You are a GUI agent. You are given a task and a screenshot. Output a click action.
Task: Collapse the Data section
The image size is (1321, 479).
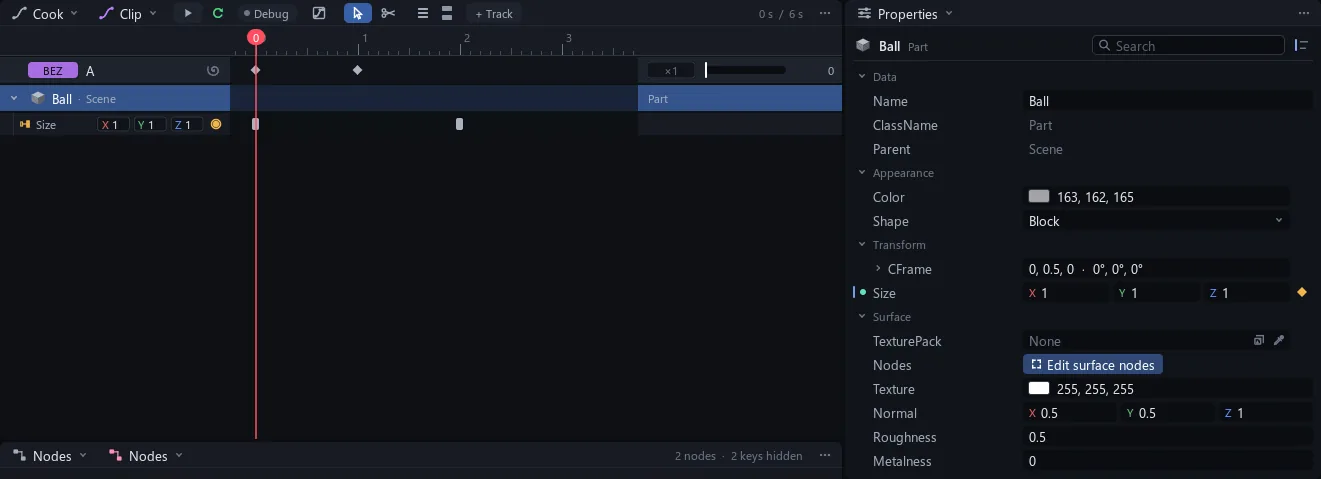click(863, 77)
